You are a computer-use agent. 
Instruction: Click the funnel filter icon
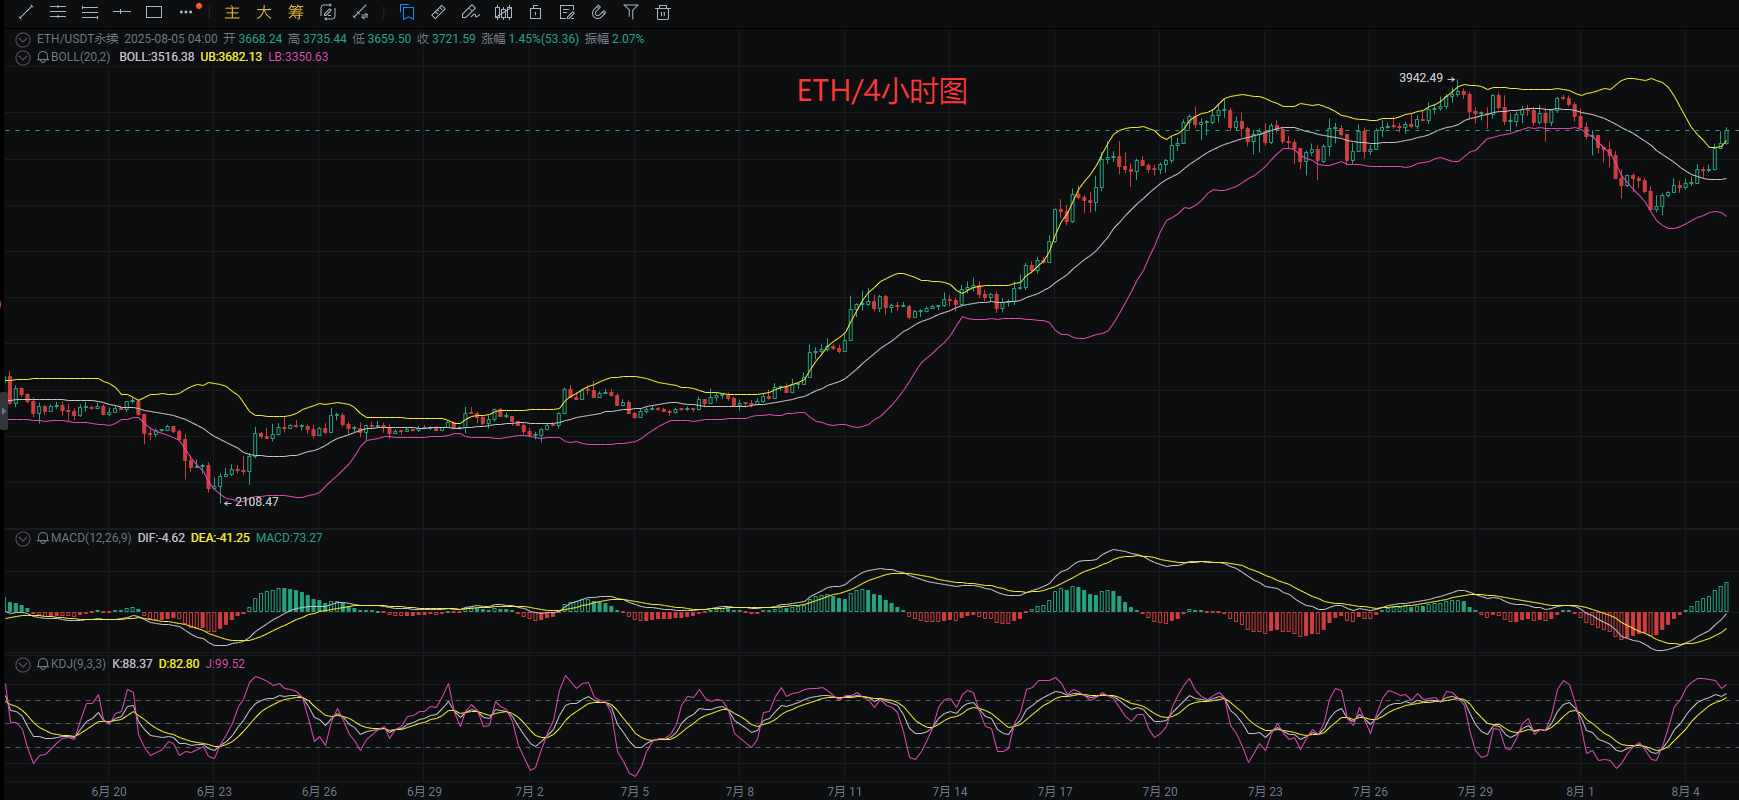click(x=631, y=12)
